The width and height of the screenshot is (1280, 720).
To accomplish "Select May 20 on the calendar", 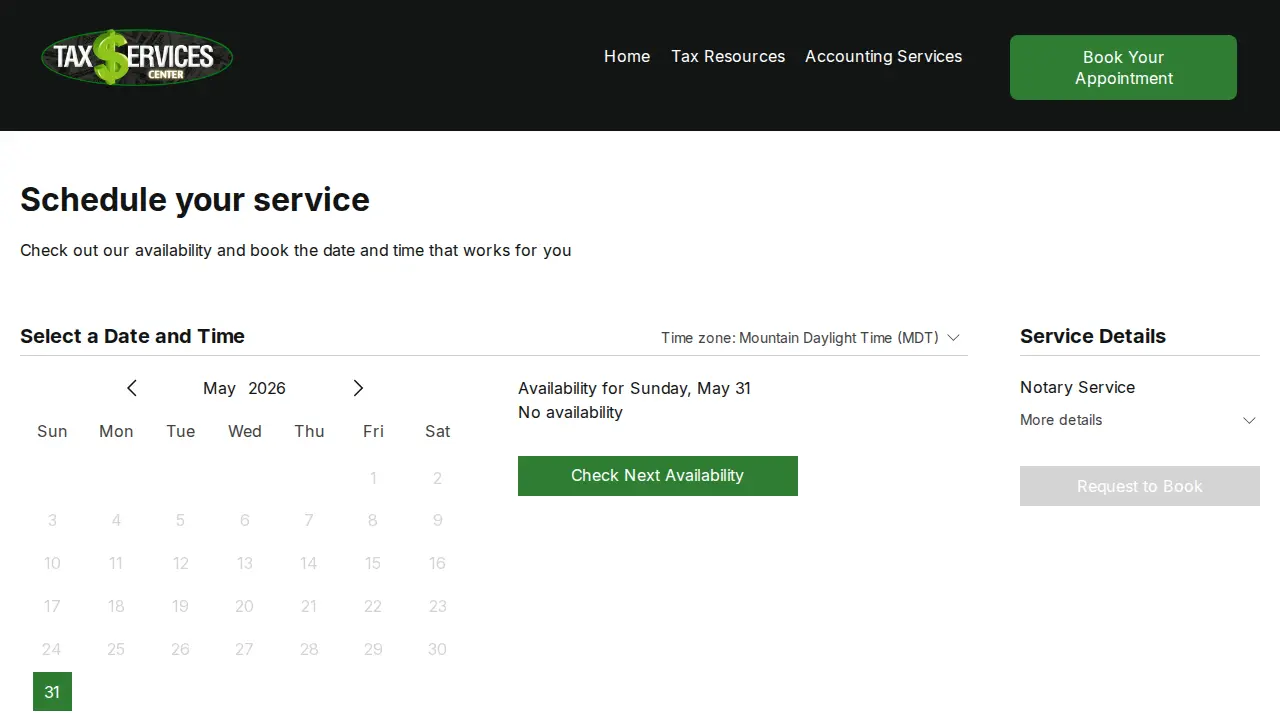I will [245, 606].
